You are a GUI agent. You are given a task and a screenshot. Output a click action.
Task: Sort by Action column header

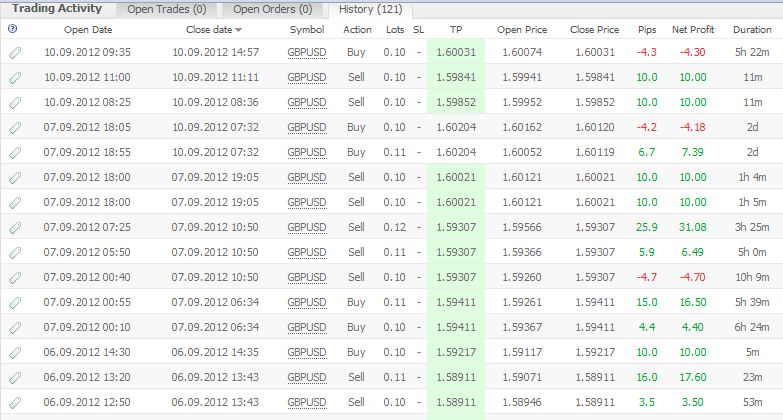coord(357,29)
